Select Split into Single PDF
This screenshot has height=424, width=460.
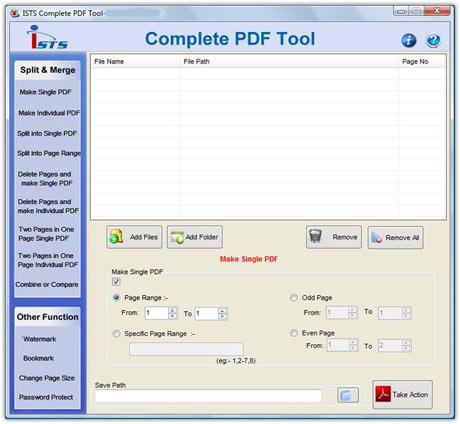click(x=47, y=133)
